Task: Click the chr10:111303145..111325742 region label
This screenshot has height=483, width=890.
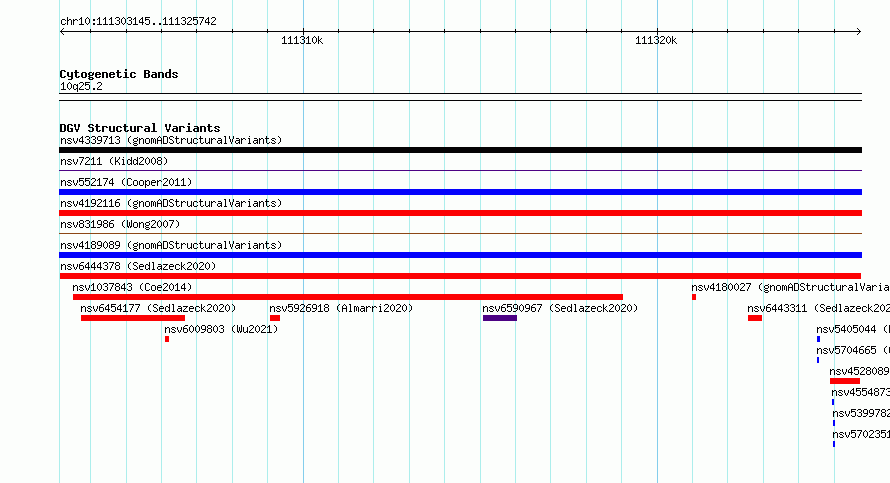Action: click(x=138, y=22)
